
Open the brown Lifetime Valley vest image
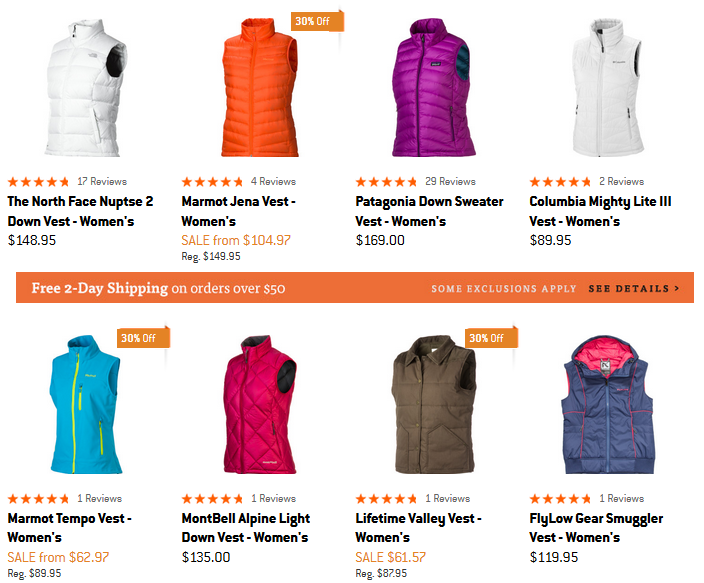coord(433,404)
